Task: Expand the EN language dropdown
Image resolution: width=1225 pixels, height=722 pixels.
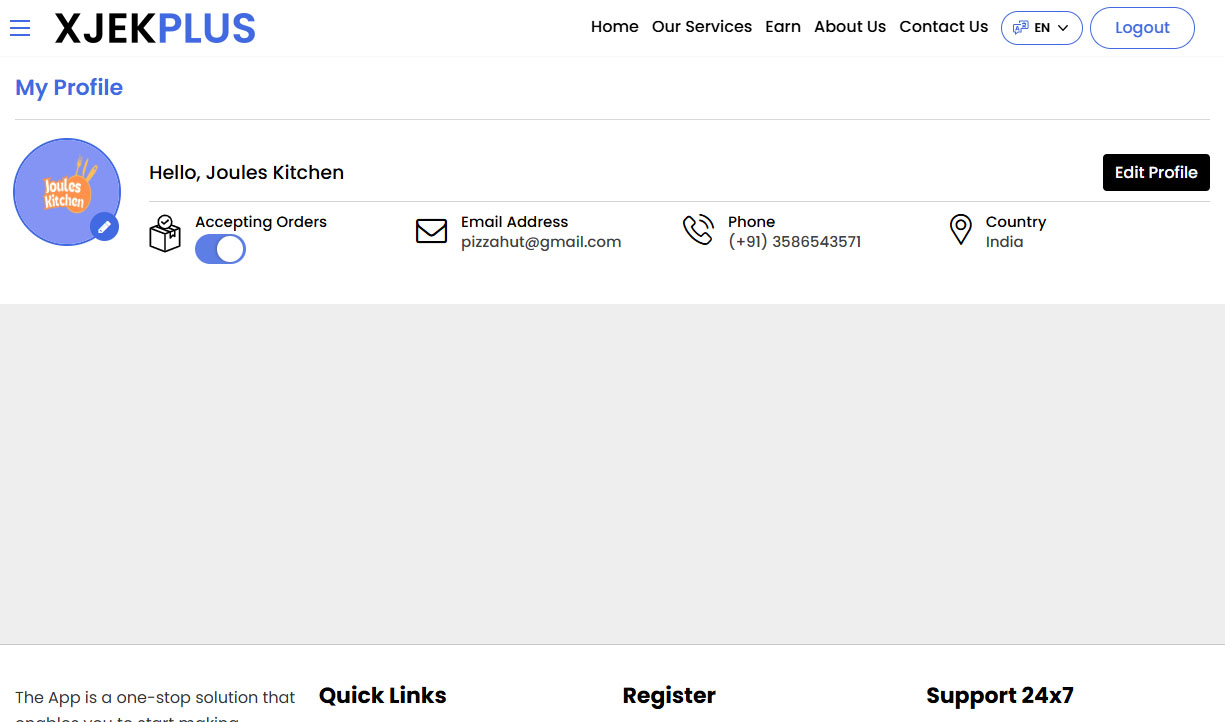Action: (x=1041, y=28)
